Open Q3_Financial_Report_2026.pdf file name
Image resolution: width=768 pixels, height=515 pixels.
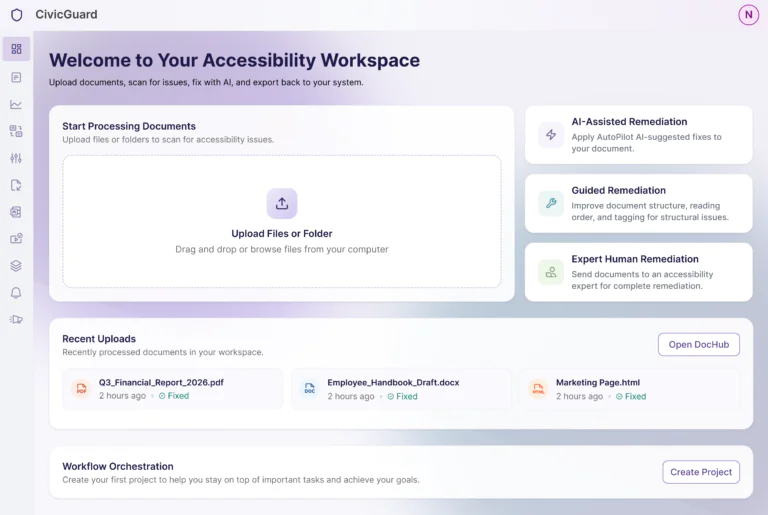point(161,382)
